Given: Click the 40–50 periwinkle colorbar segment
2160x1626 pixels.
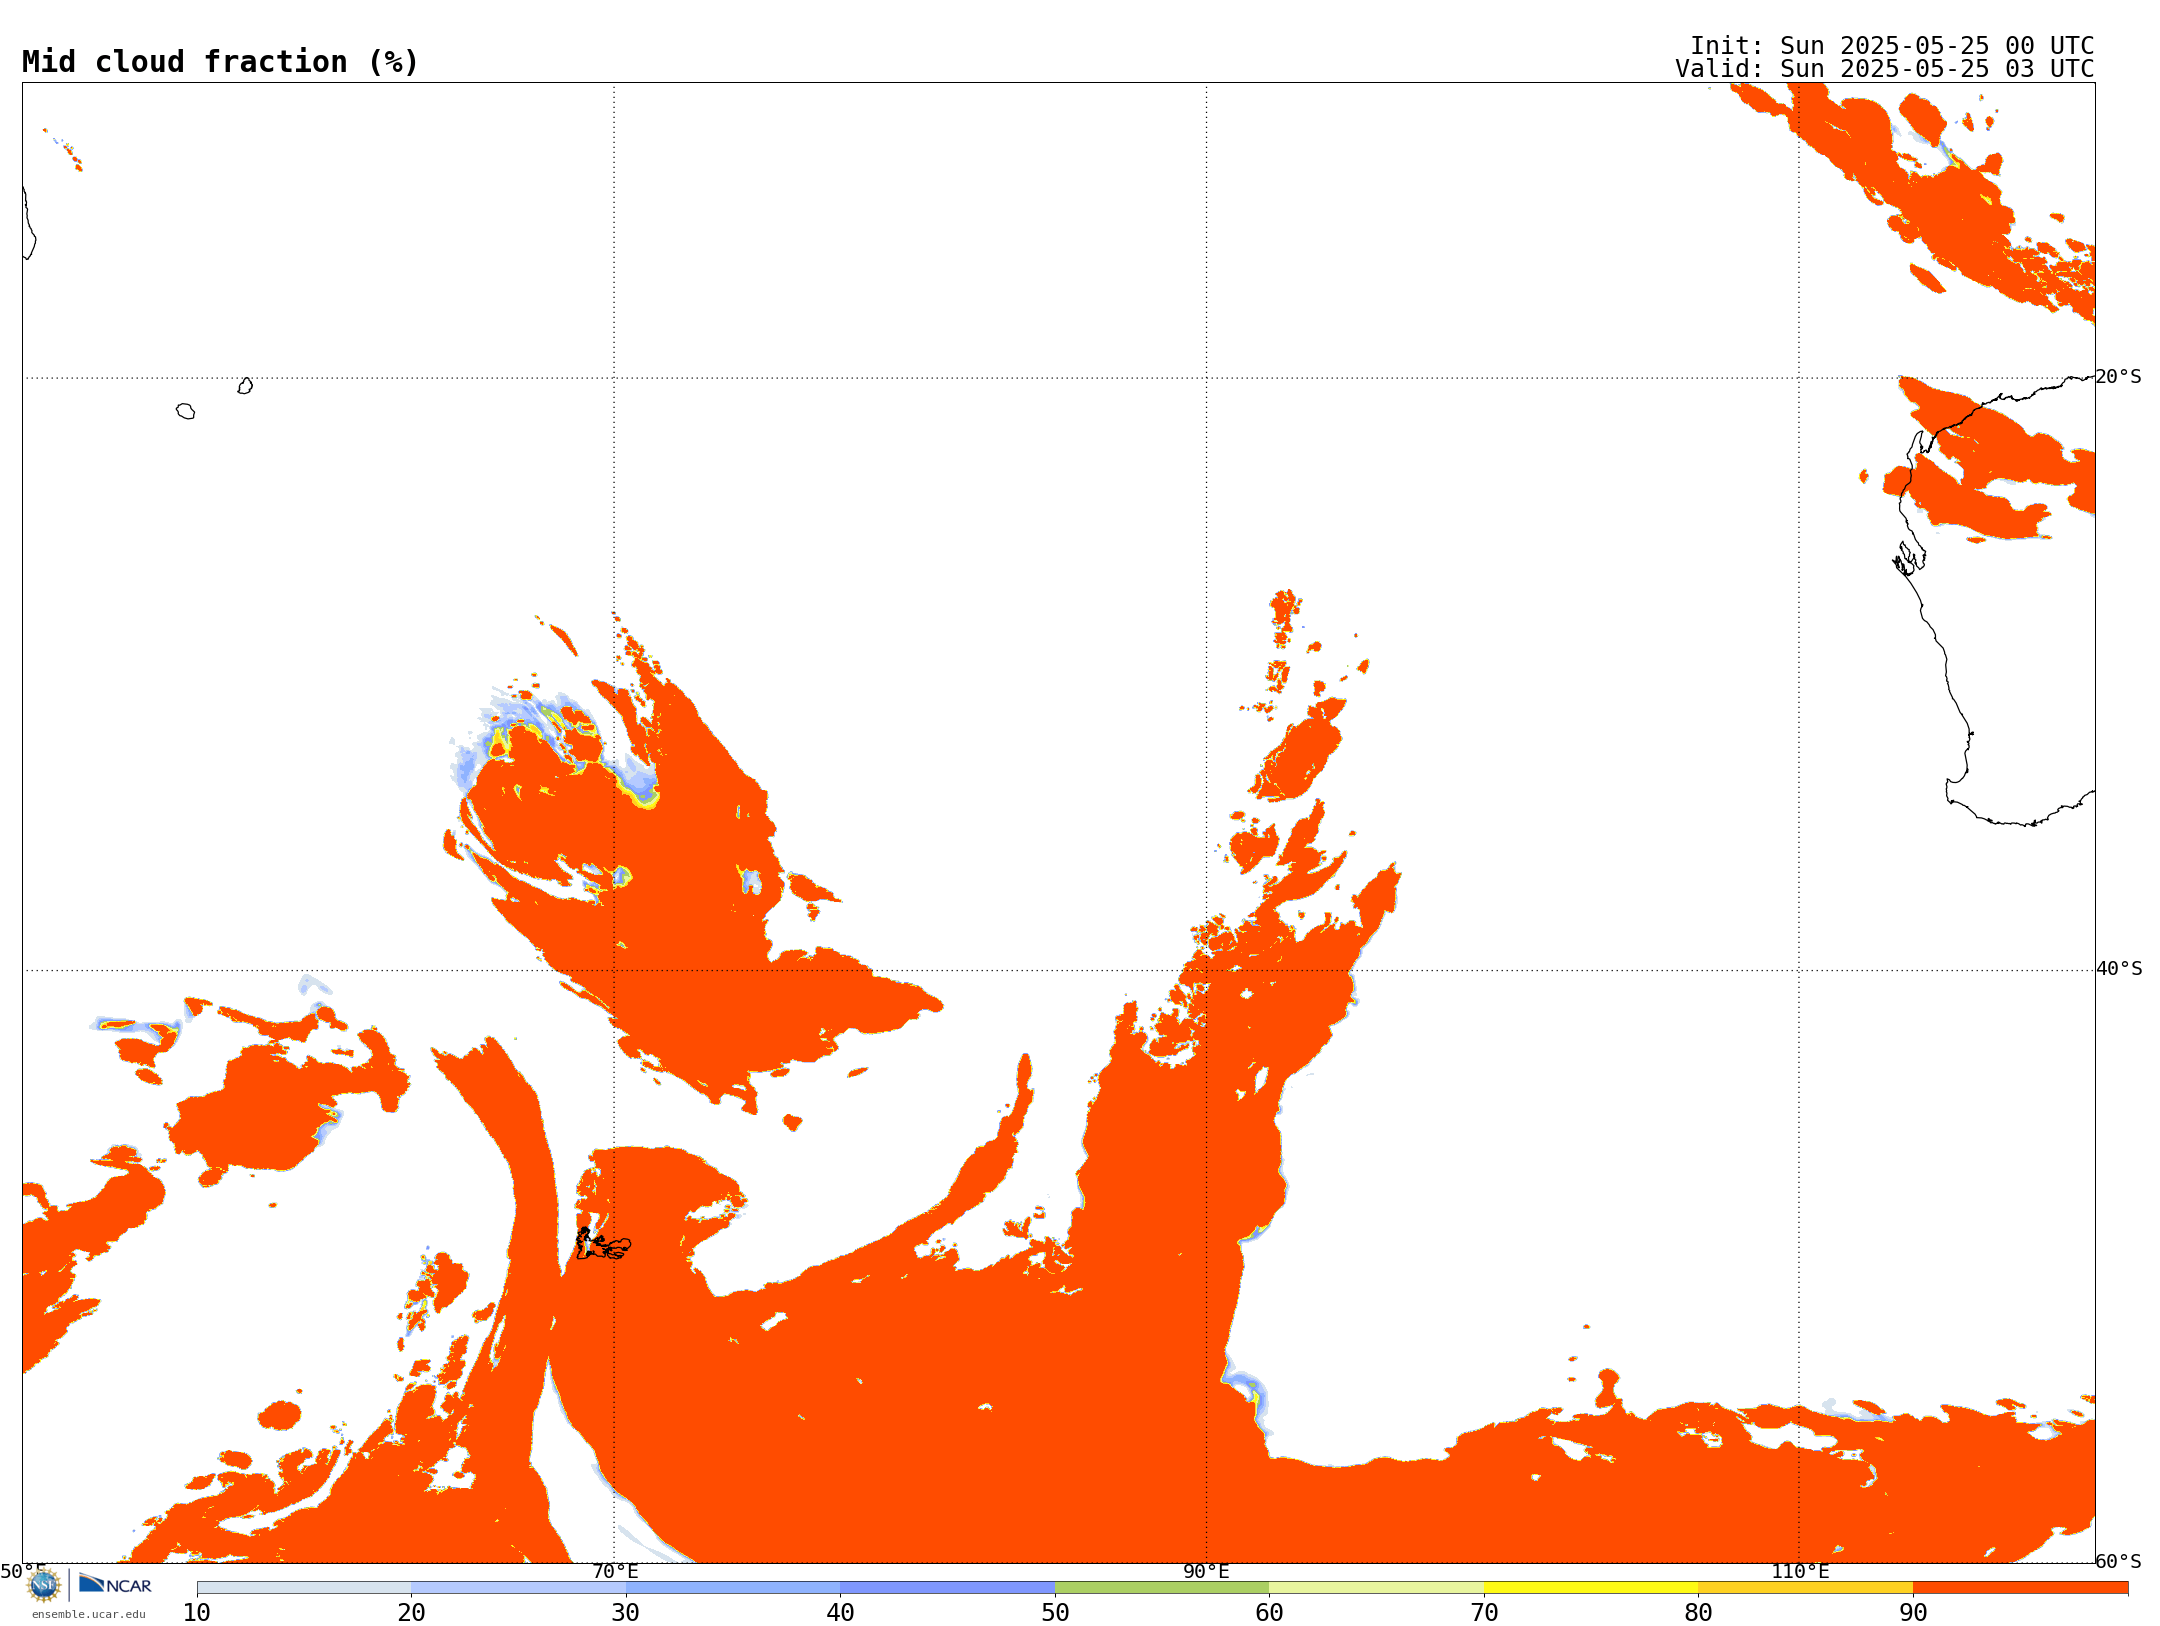Looking at the screenshot, I should click(947, 1588).
